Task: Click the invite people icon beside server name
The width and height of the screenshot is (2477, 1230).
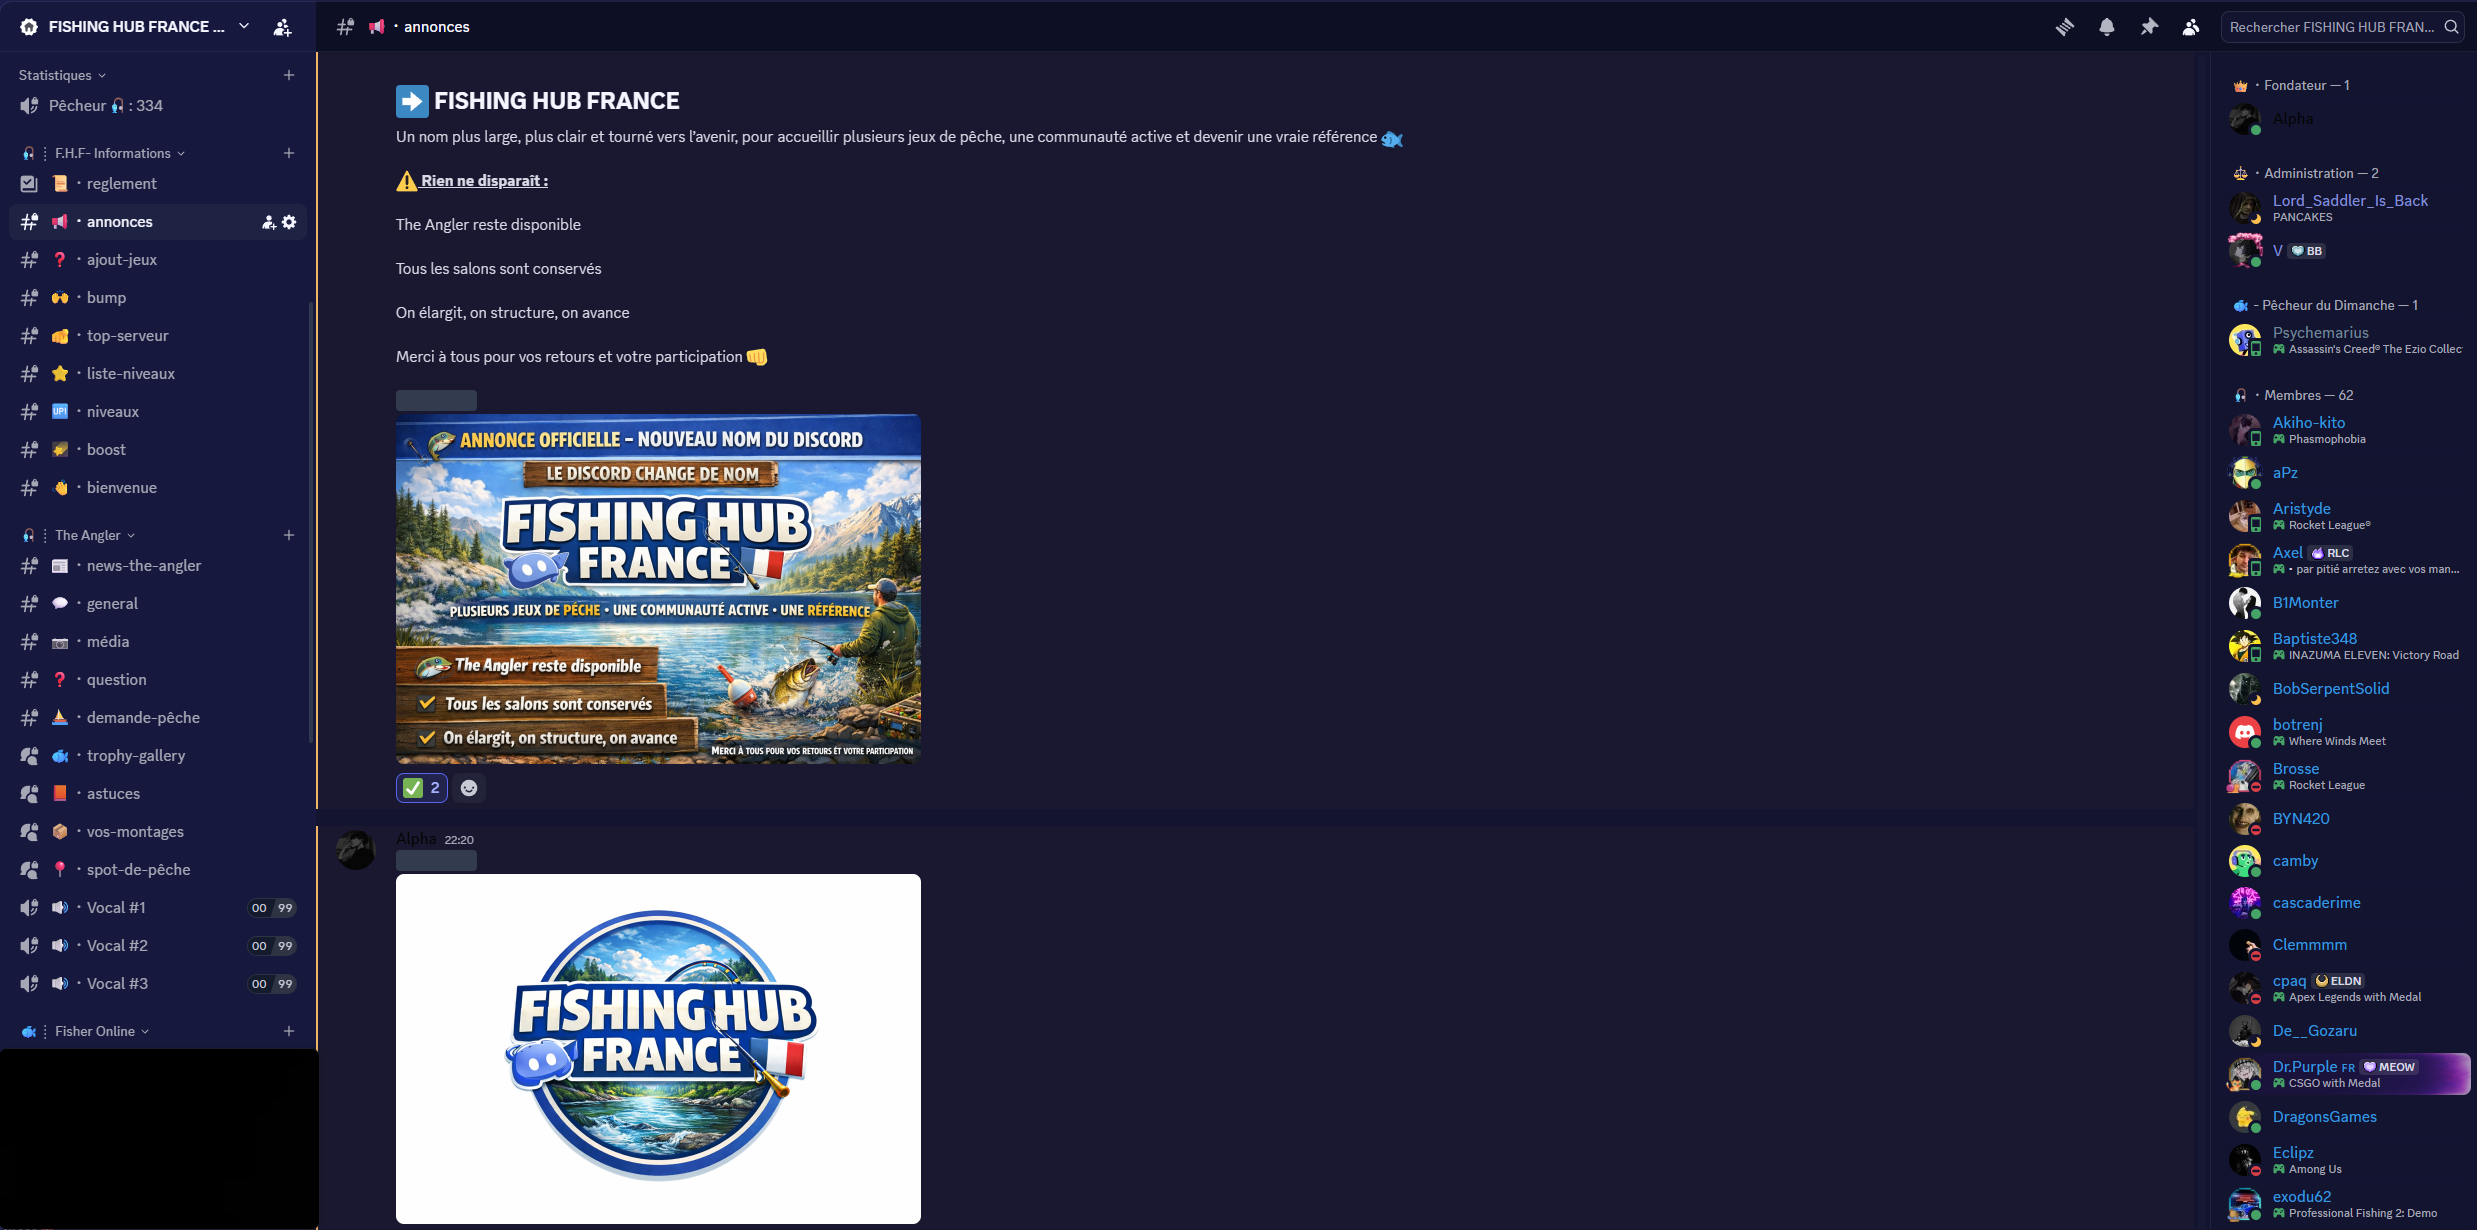Action: click(282, 27)
